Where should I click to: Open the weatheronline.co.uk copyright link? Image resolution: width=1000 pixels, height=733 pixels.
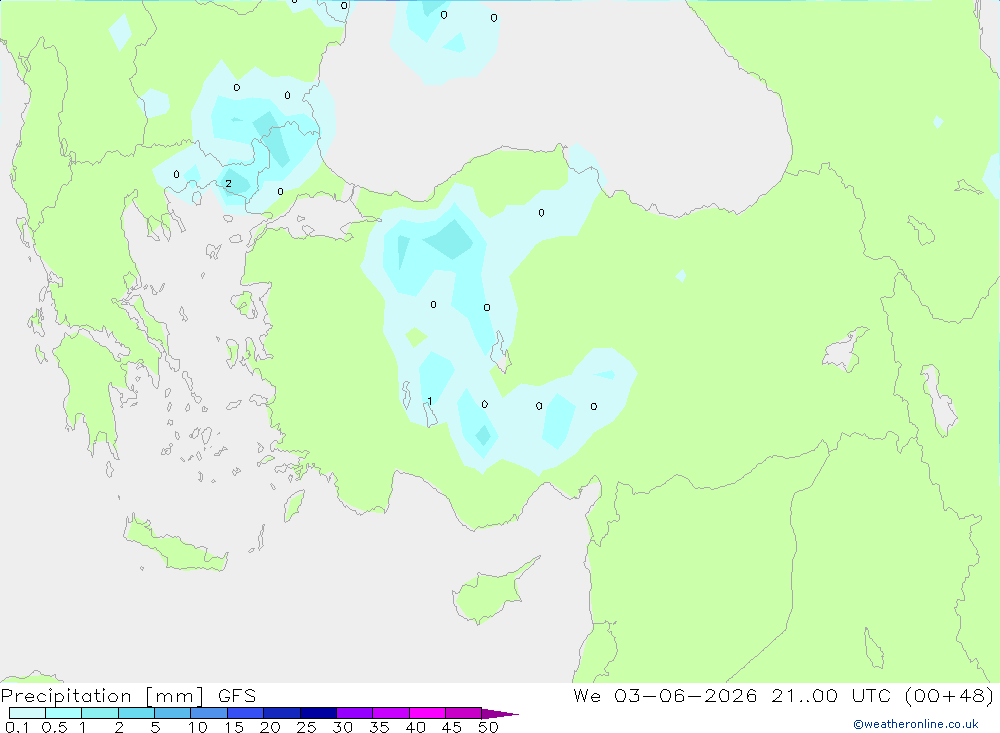(916, 724)
